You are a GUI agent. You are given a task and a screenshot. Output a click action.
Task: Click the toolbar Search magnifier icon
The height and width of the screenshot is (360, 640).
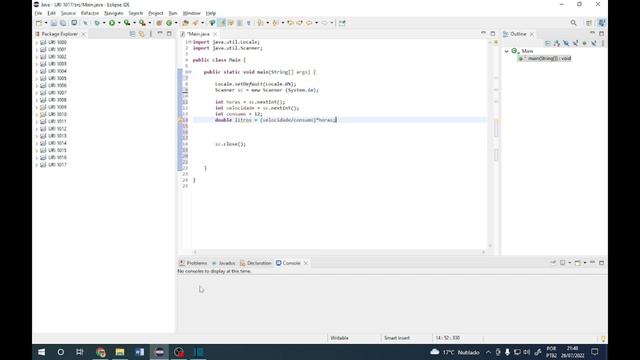[573, 23]
